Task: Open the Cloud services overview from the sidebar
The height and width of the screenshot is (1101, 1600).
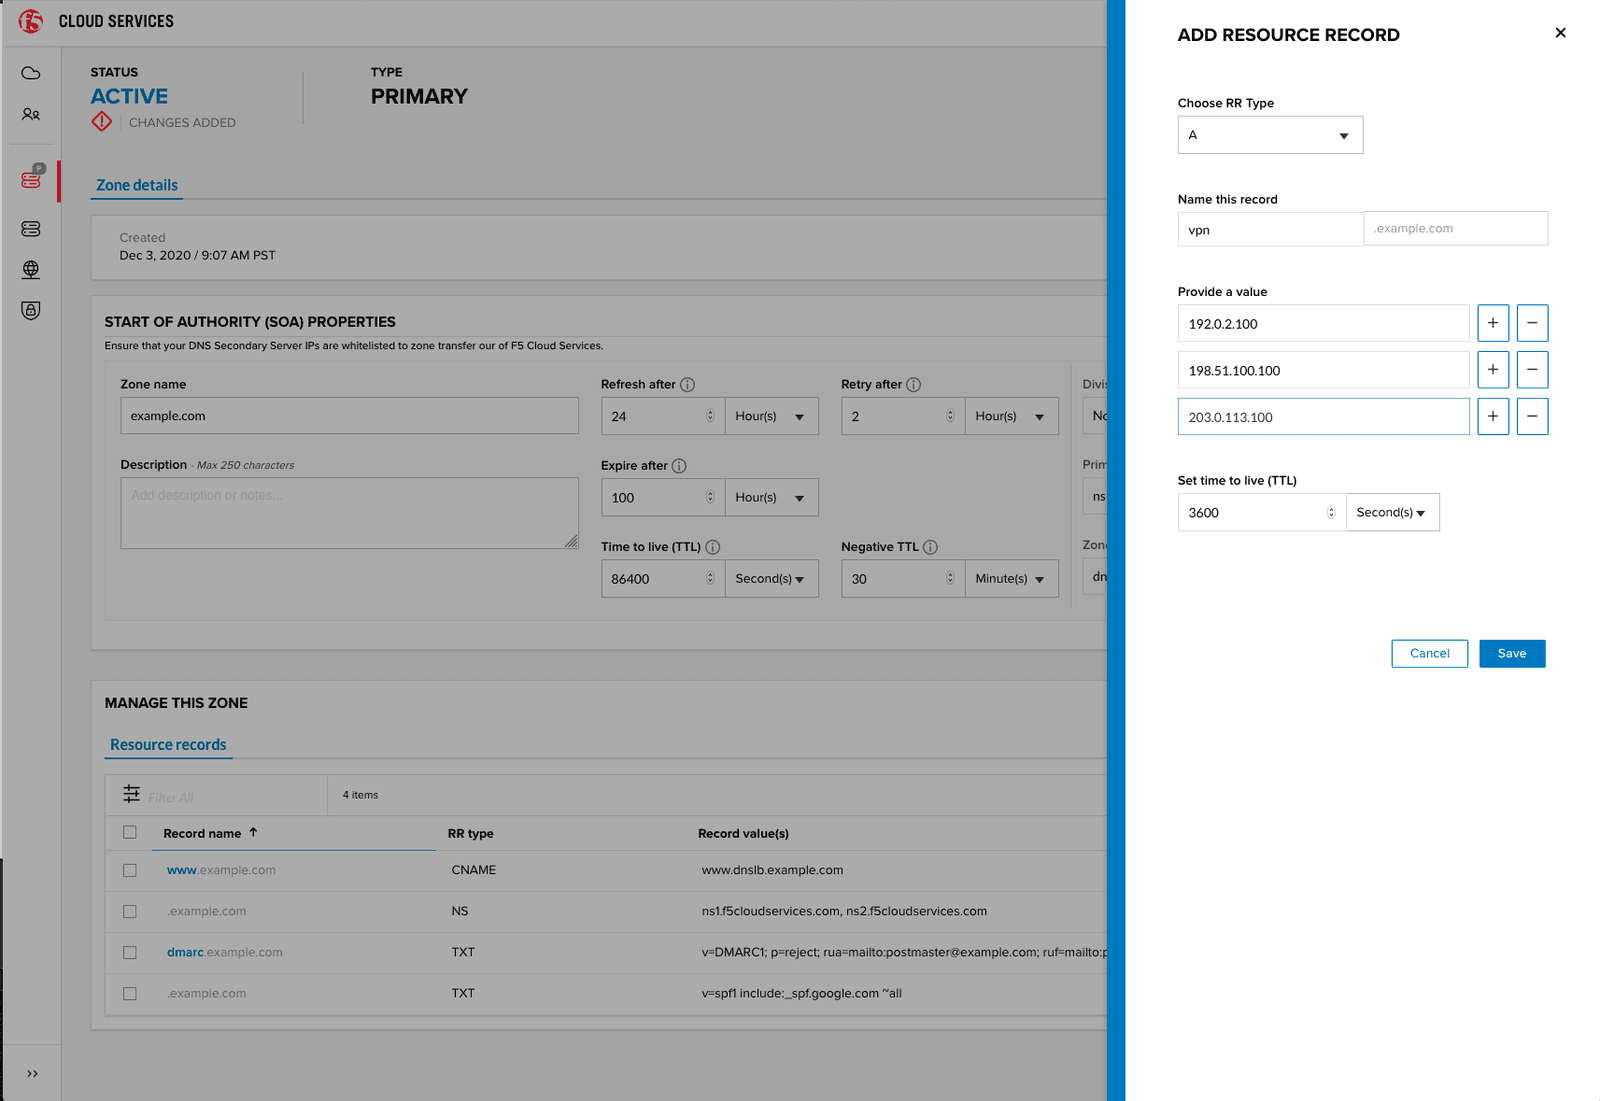Action: pos(31,73)
